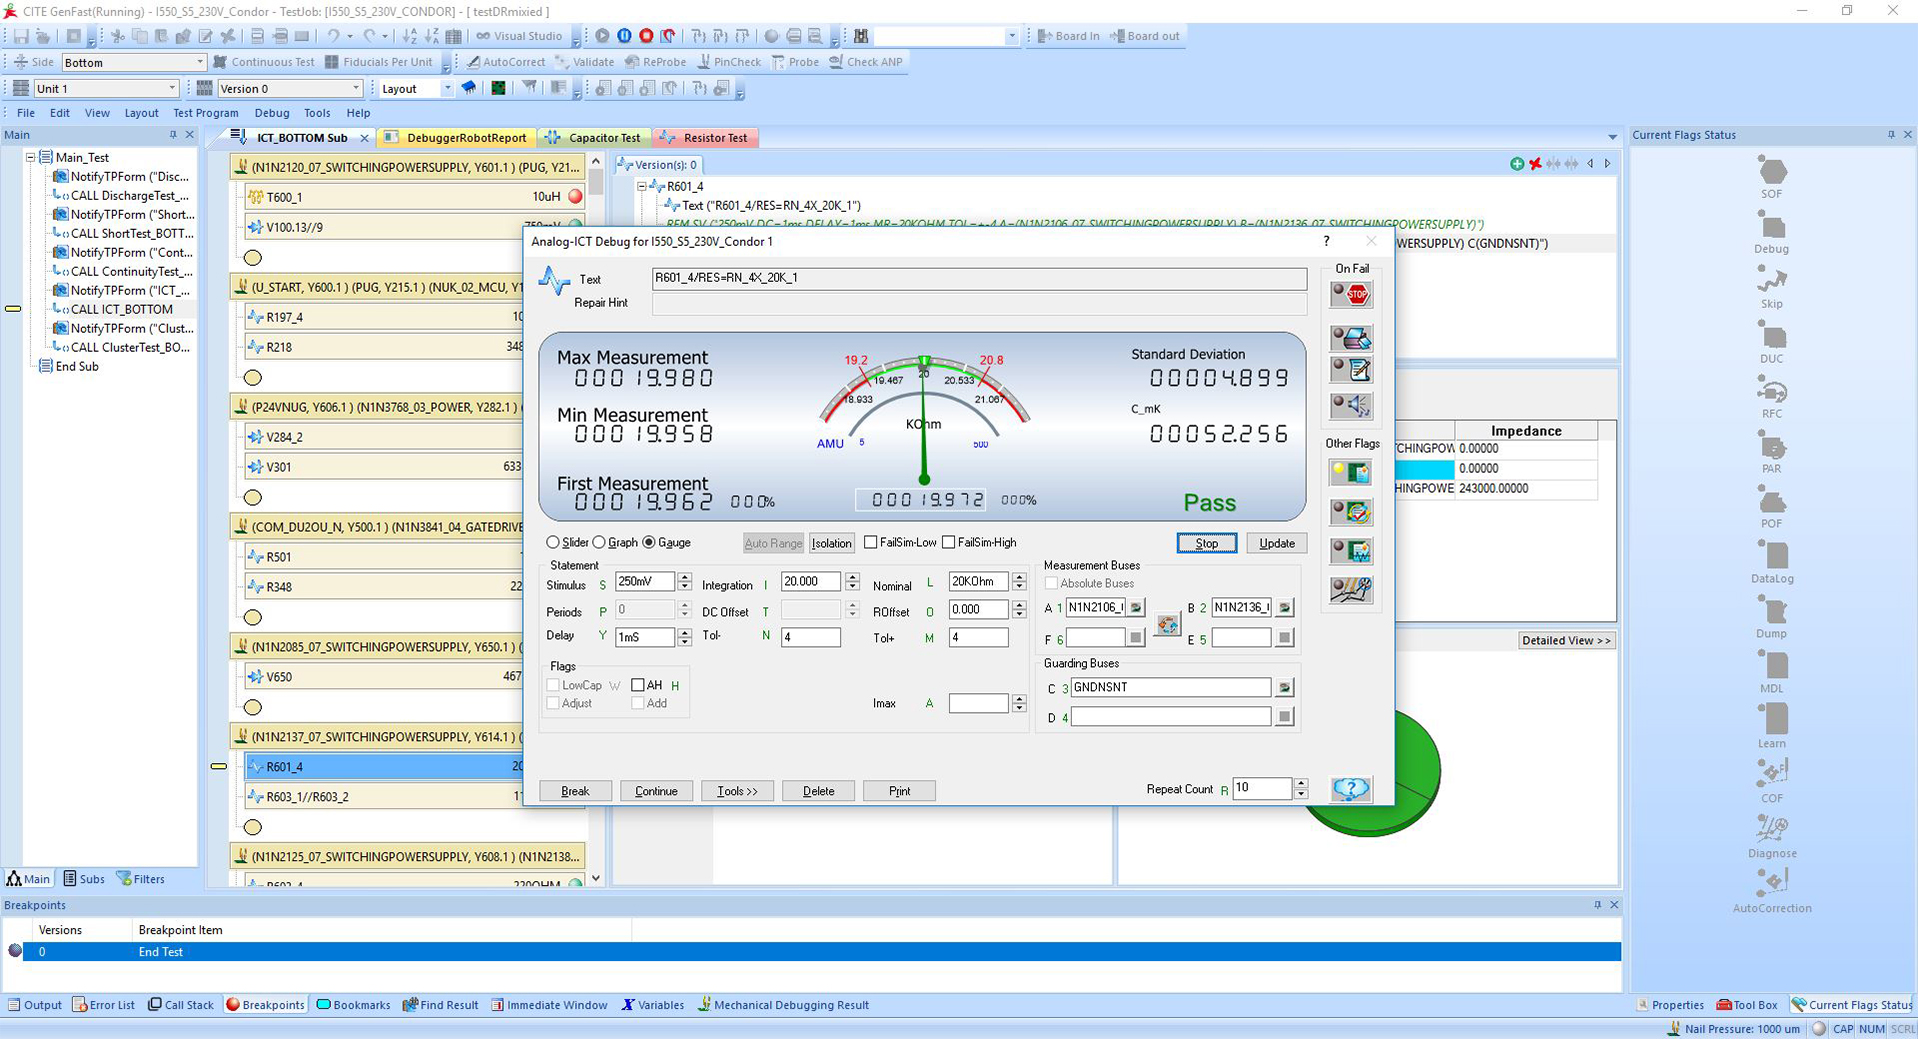
Task: Click the toolbar Run (play) icon
Action: click(x=602, y=36)
